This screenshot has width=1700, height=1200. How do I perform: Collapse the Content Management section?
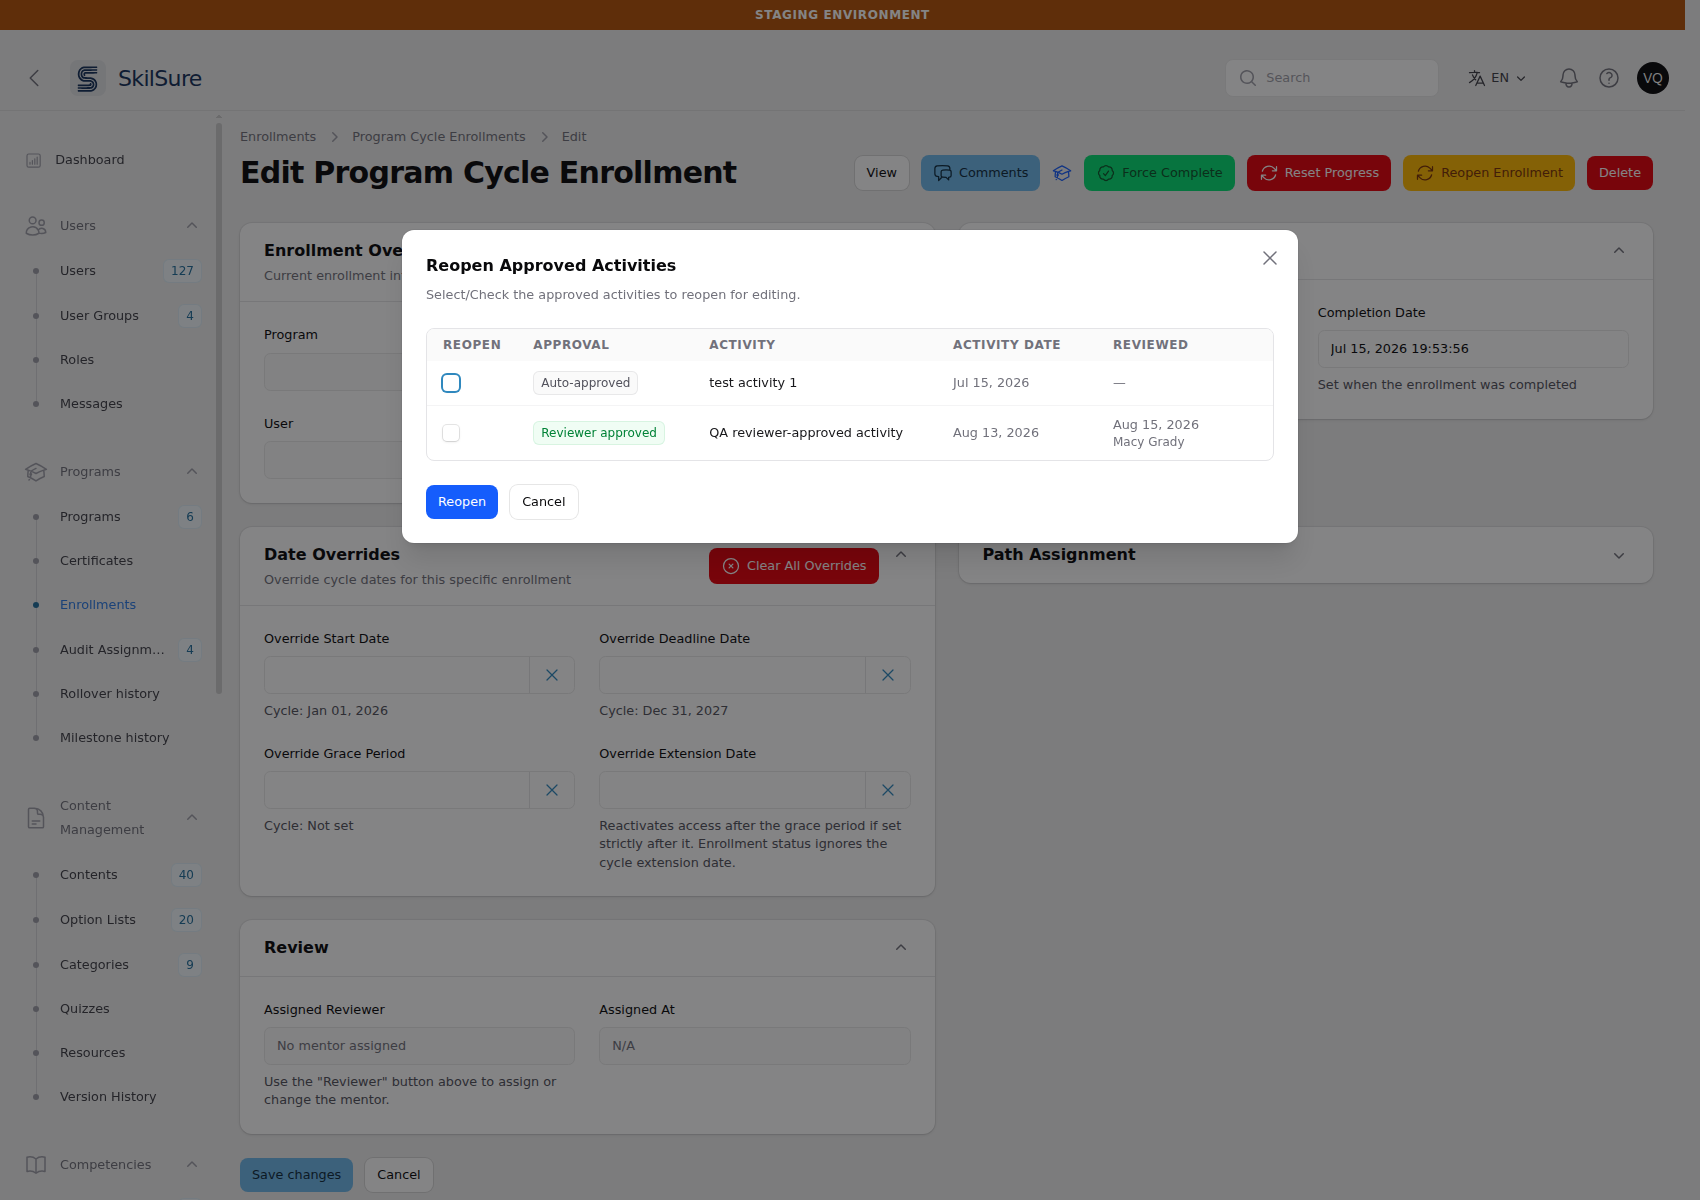point(192,818)
